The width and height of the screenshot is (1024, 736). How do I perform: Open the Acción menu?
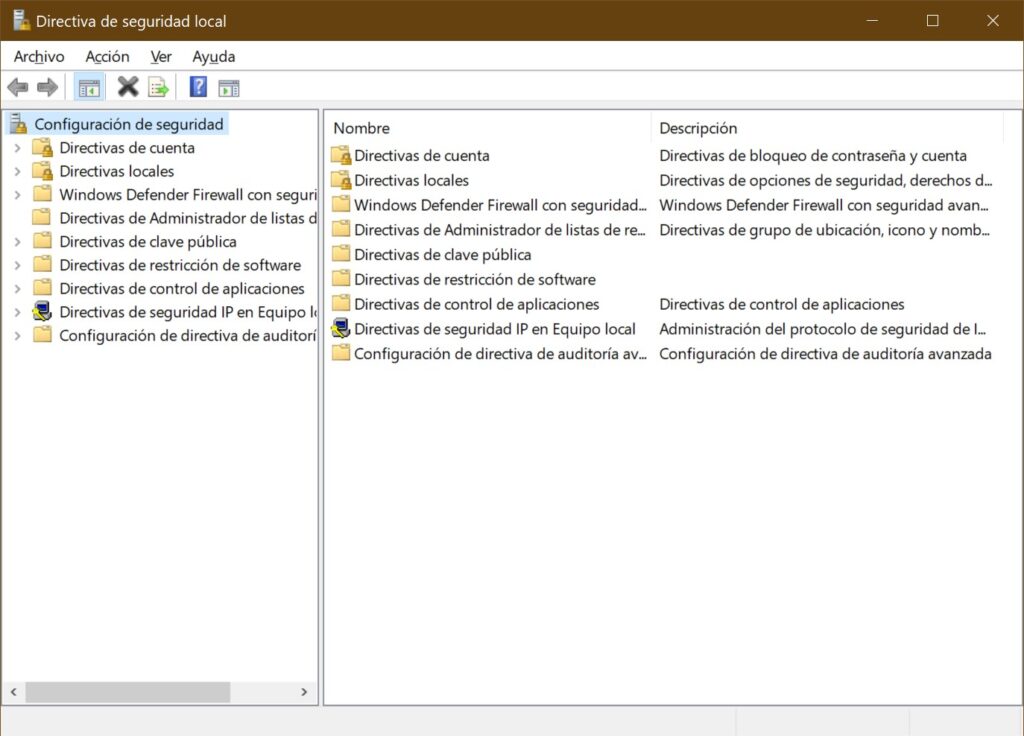pos(107,56)
